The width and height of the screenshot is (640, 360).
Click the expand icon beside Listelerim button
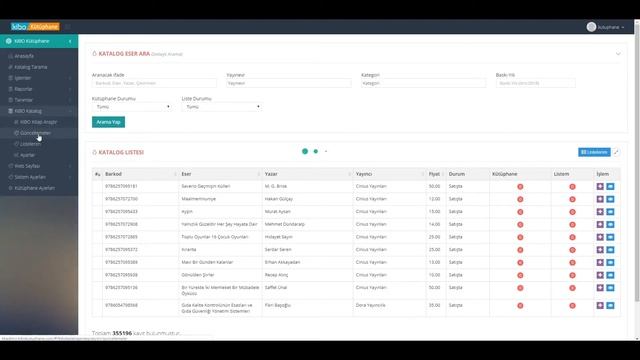tap(616, 152)
